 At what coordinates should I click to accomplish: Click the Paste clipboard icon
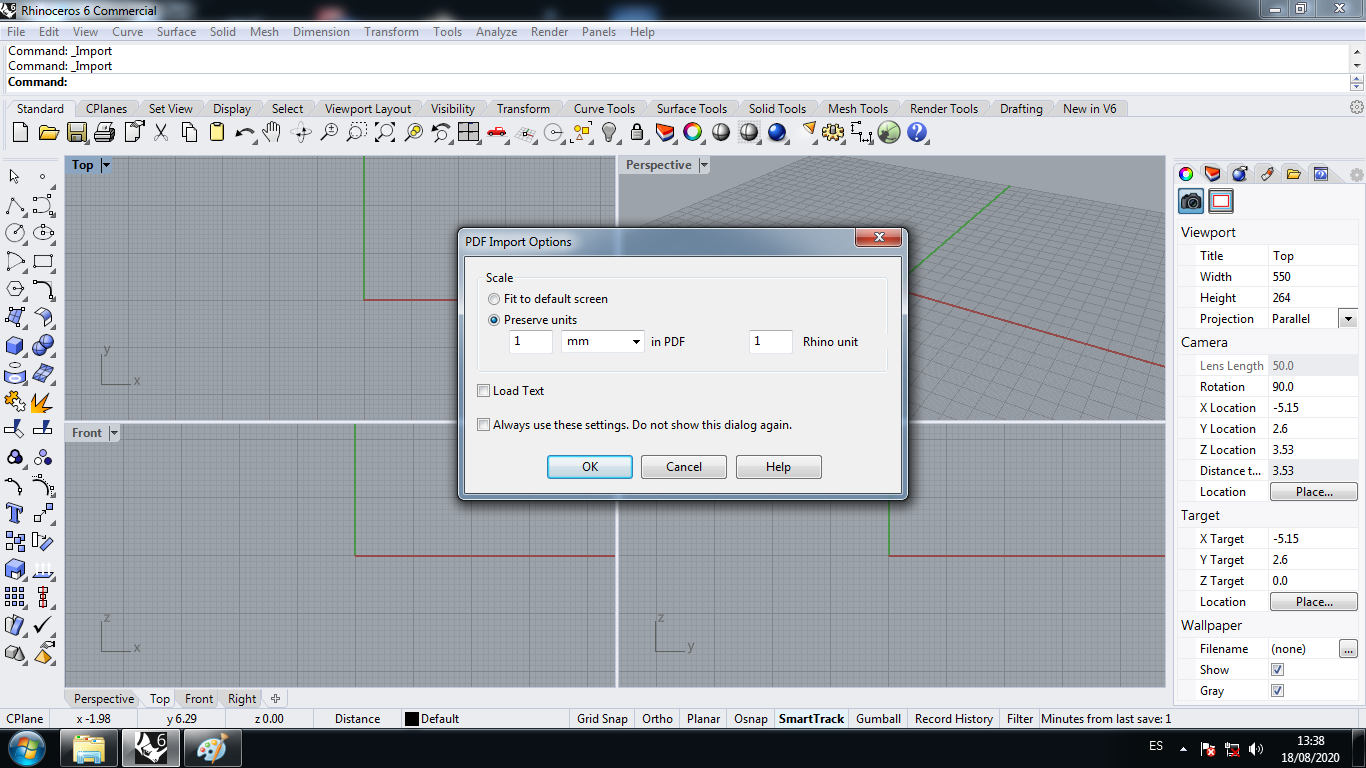tap(217, 132)
